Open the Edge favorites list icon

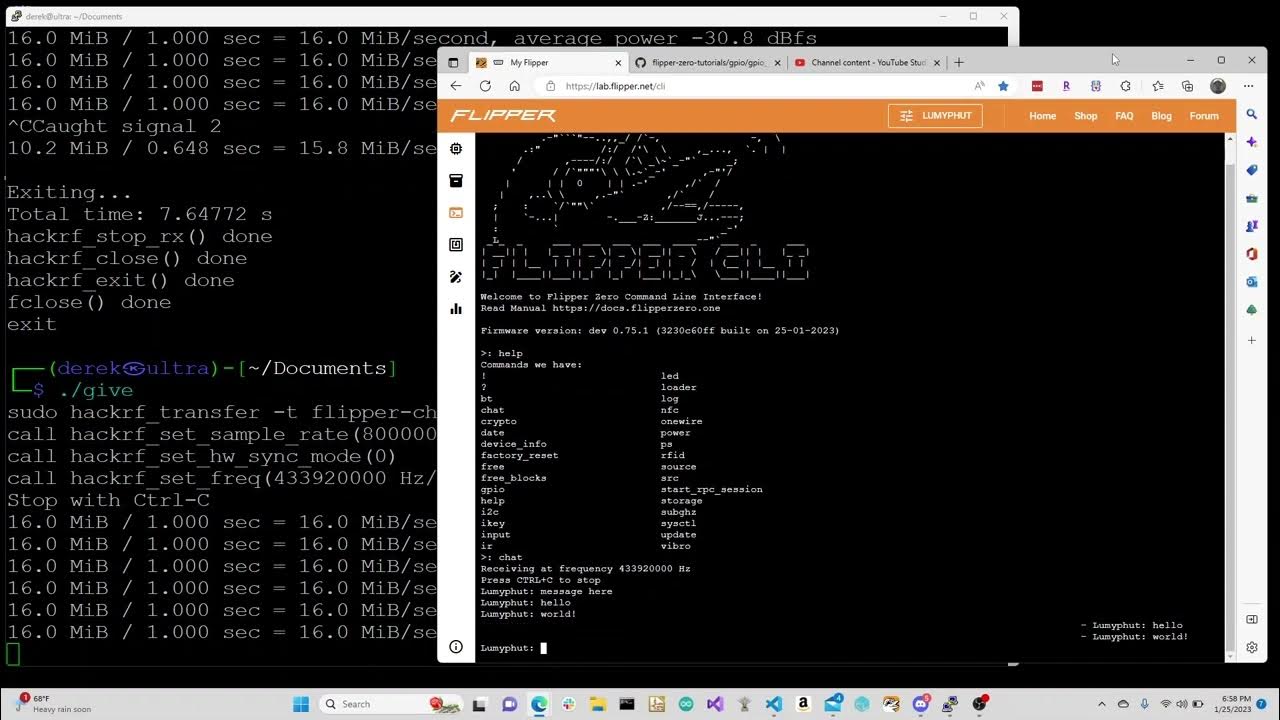[x=1157, y=86]
